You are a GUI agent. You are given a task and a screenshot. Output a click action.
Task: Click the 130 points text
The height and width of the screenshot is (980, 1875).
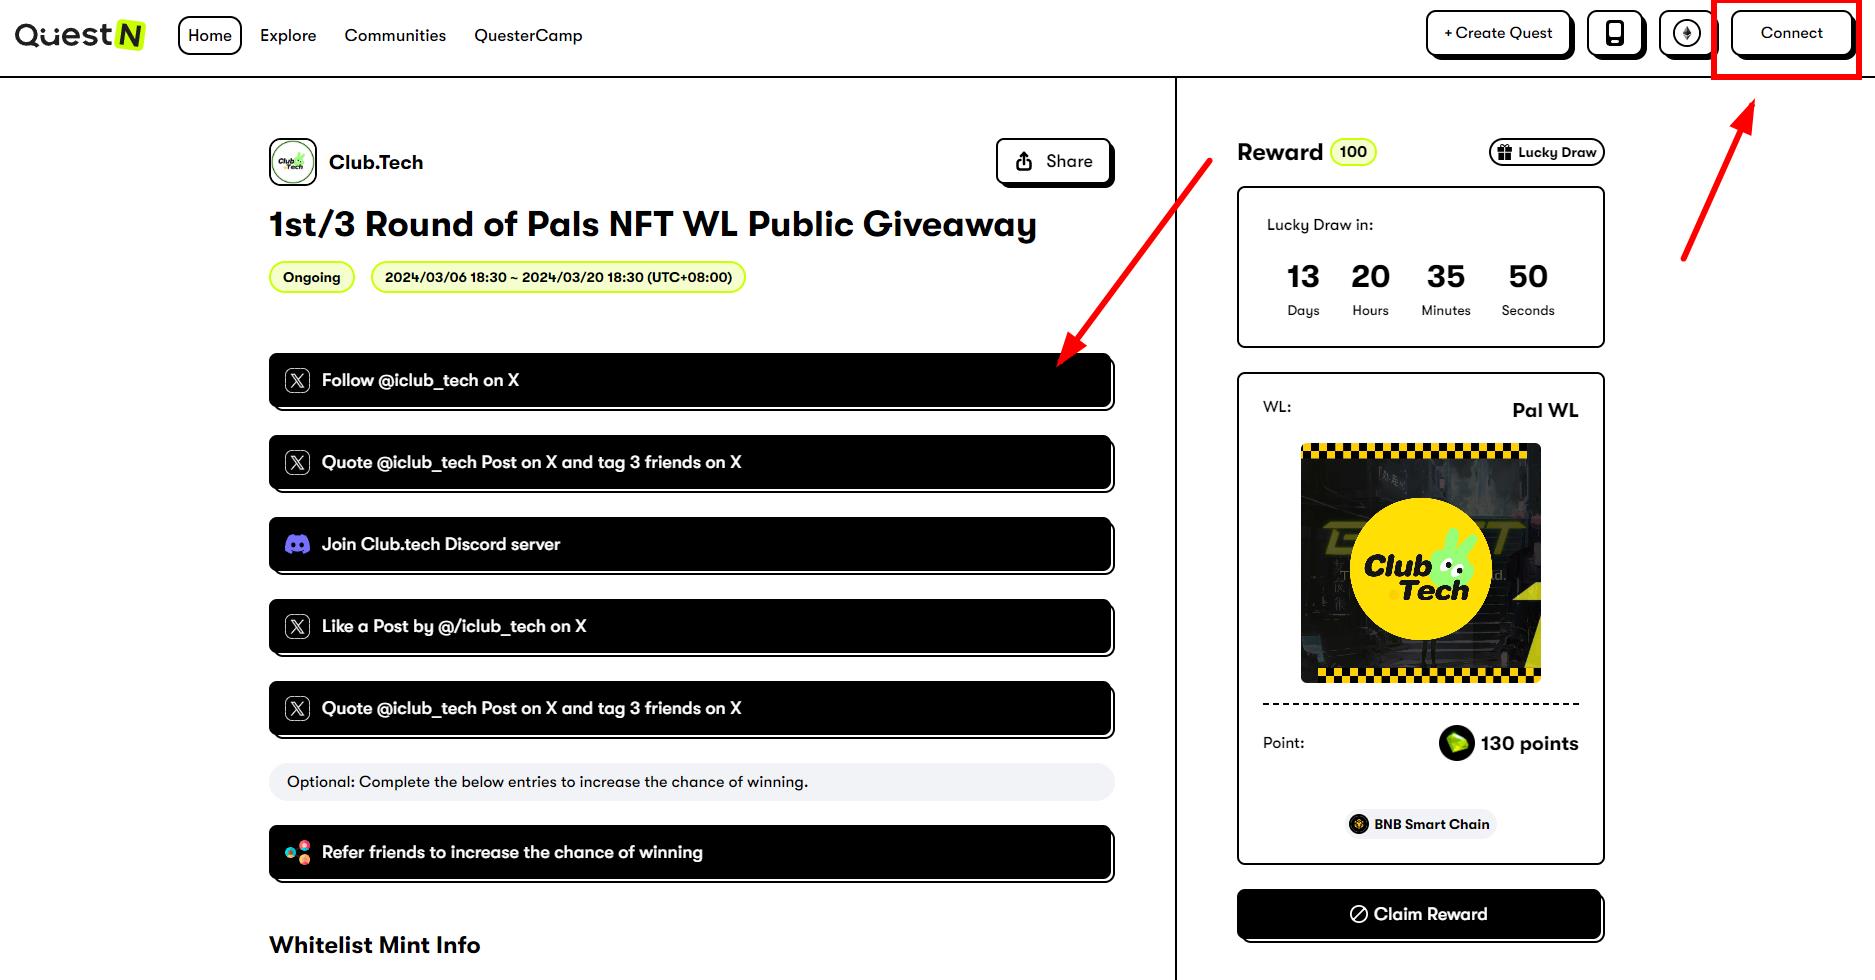(x=1529, y=743)
